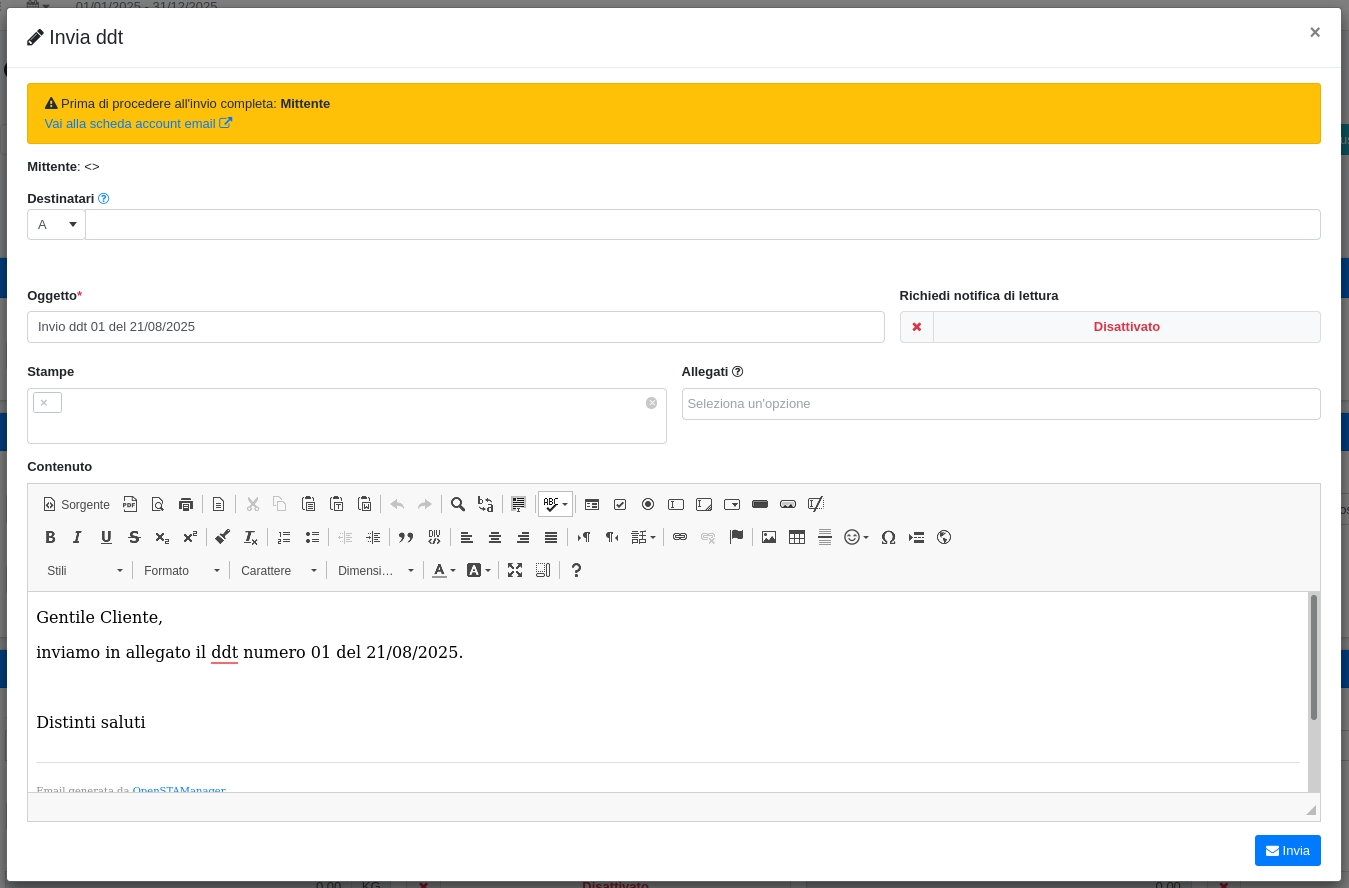Viewport: 1349px width, 888px height.
Task: Open the recipient type 'A' dropdown
Action: (x=56, y=224)
